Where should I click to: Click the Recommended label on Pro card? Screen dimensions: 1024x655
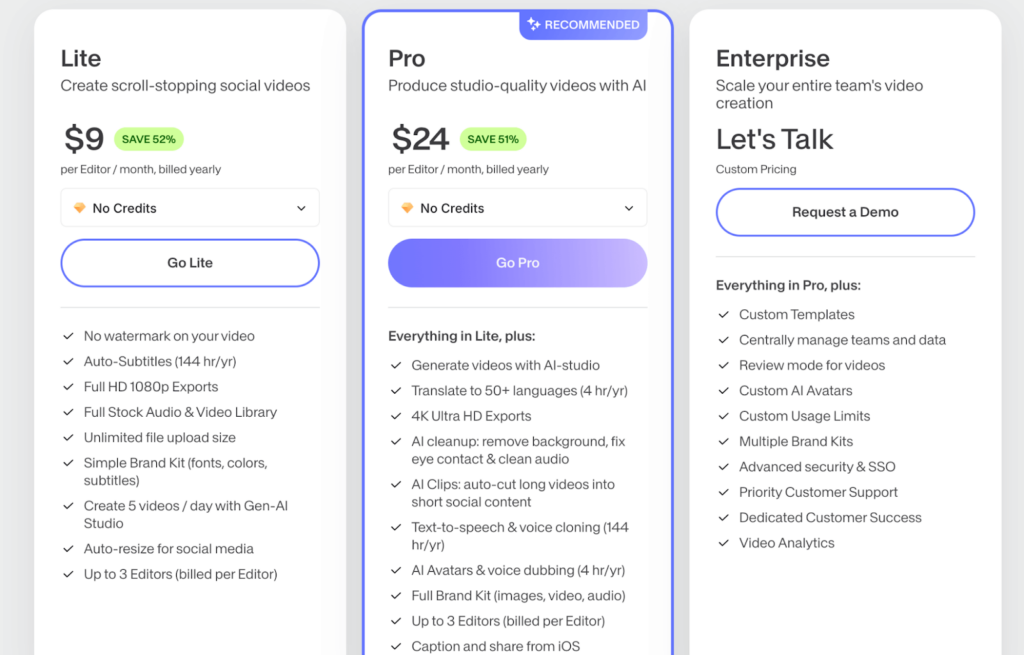click(x=591, y=25)
